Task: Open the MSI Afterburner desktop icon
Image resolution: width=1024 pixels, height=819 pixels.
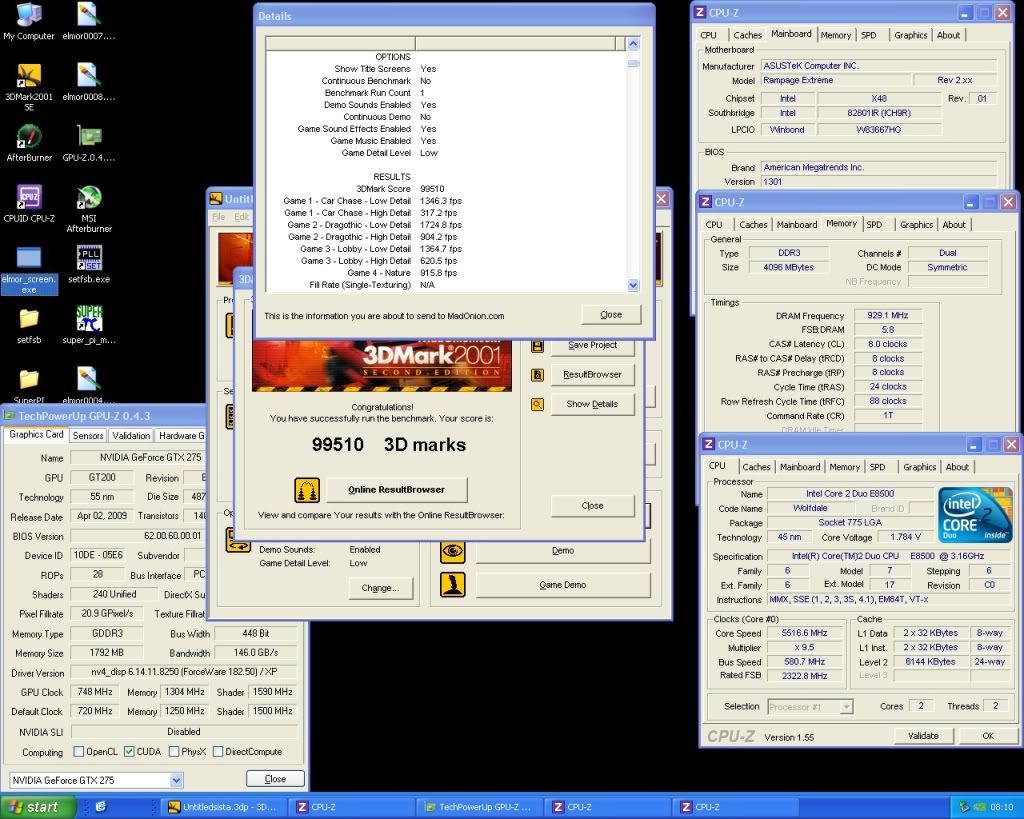Action: (x=89, y=198)
